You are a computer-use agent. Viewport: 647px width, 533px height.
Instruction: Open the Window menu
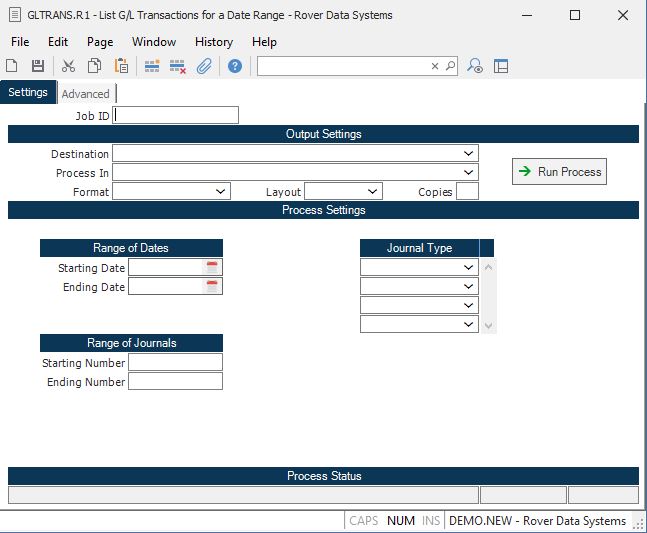coord(154,42)
